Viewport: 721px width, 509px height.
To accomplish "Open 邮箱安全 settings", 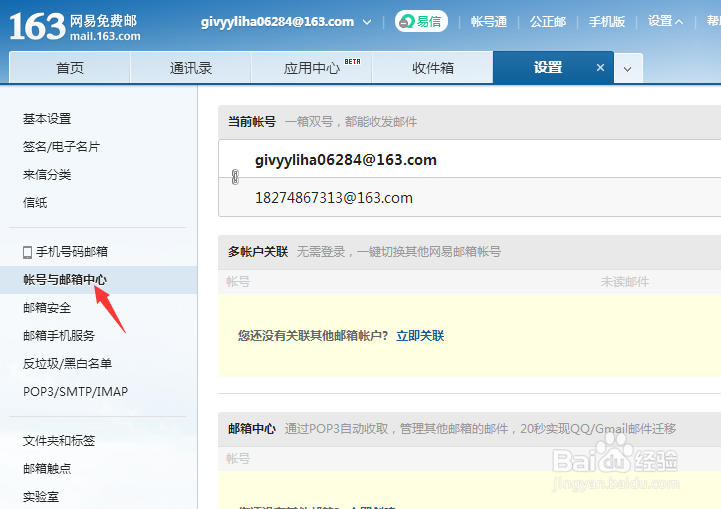I will [x=47, y=308].
